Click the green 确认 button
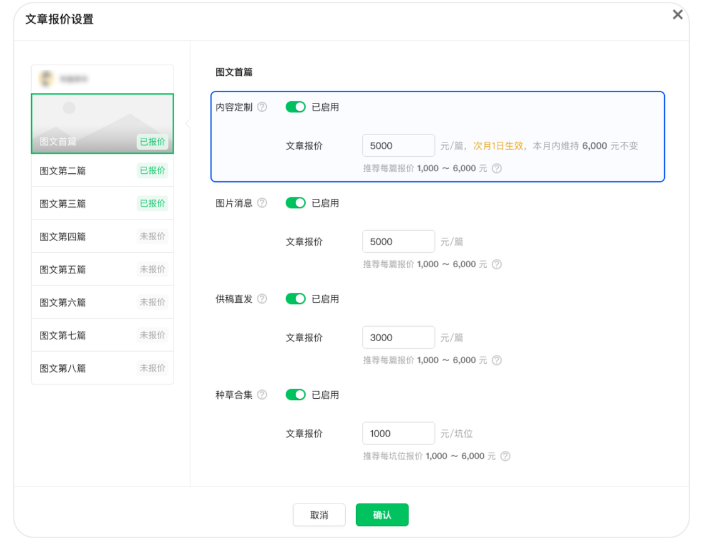The image size is (701, 541). (x=382, y=515)
